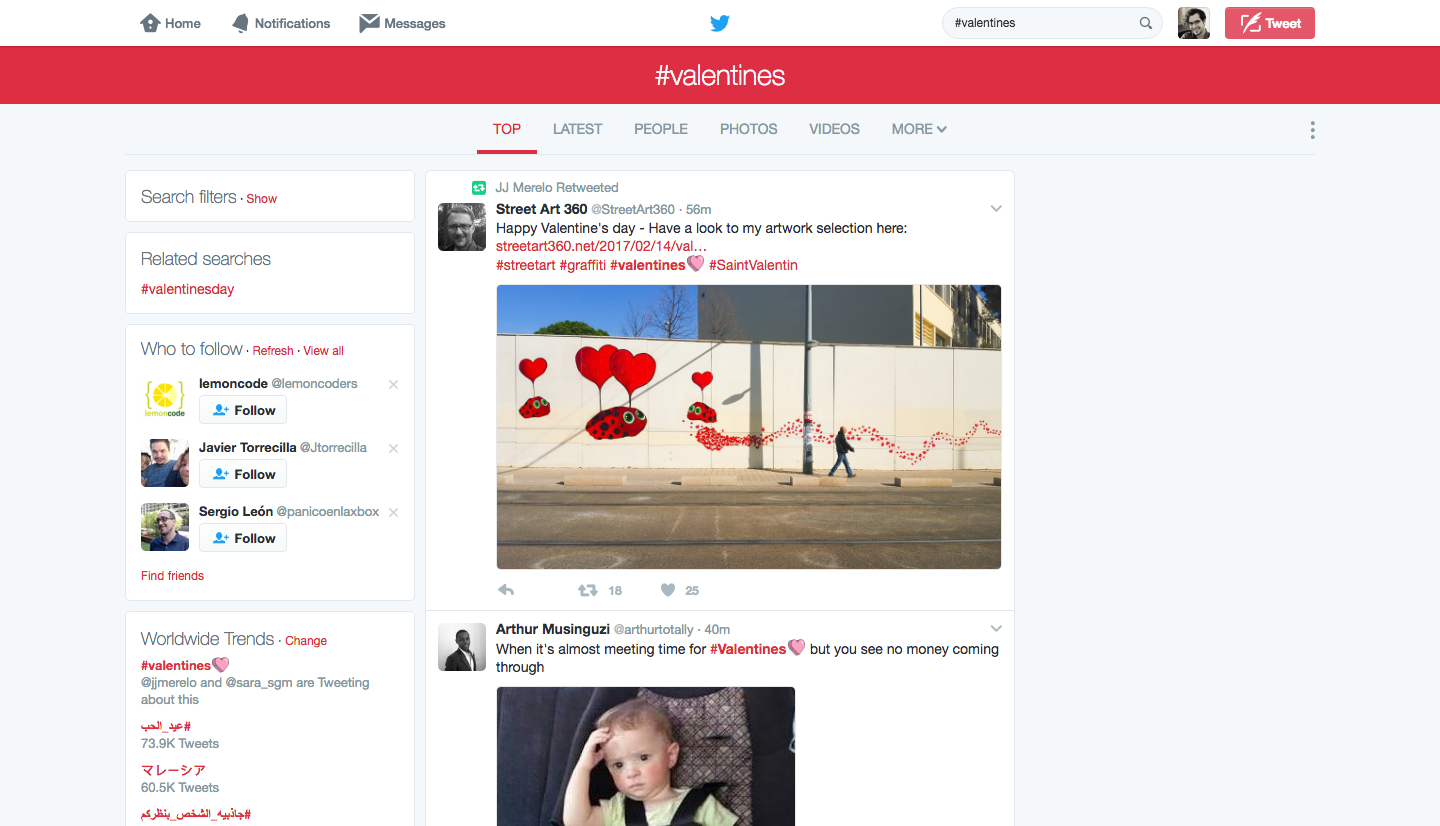
Task: Open the streetart360.net article link
Action: [601, 247]
